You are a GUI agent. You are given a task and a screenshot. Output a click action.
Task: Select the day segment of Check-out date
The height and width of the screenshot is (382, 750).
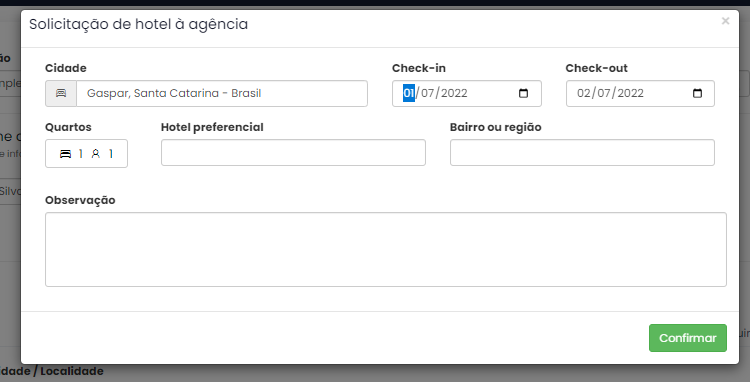point(584,93)
